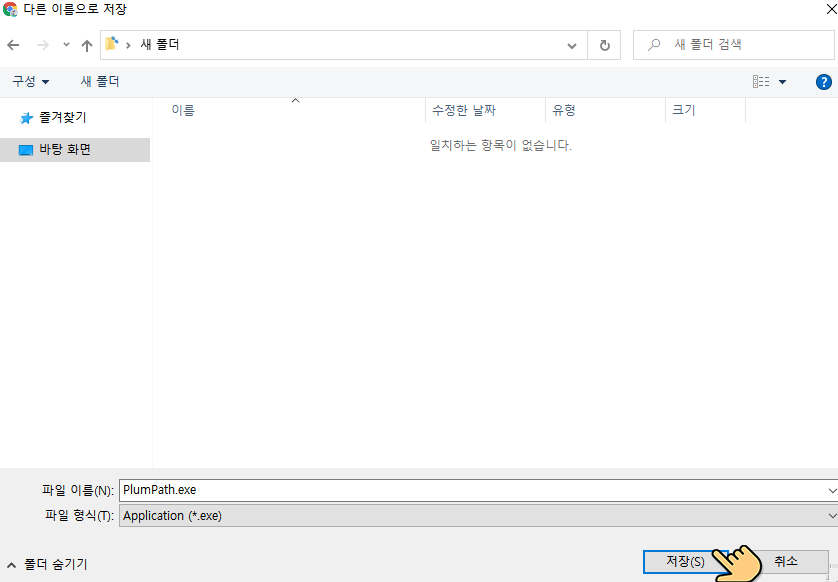Viewport: 838px width, 582px height.
Task: Open the view options dropdown arrow
Action: (782, 82)
